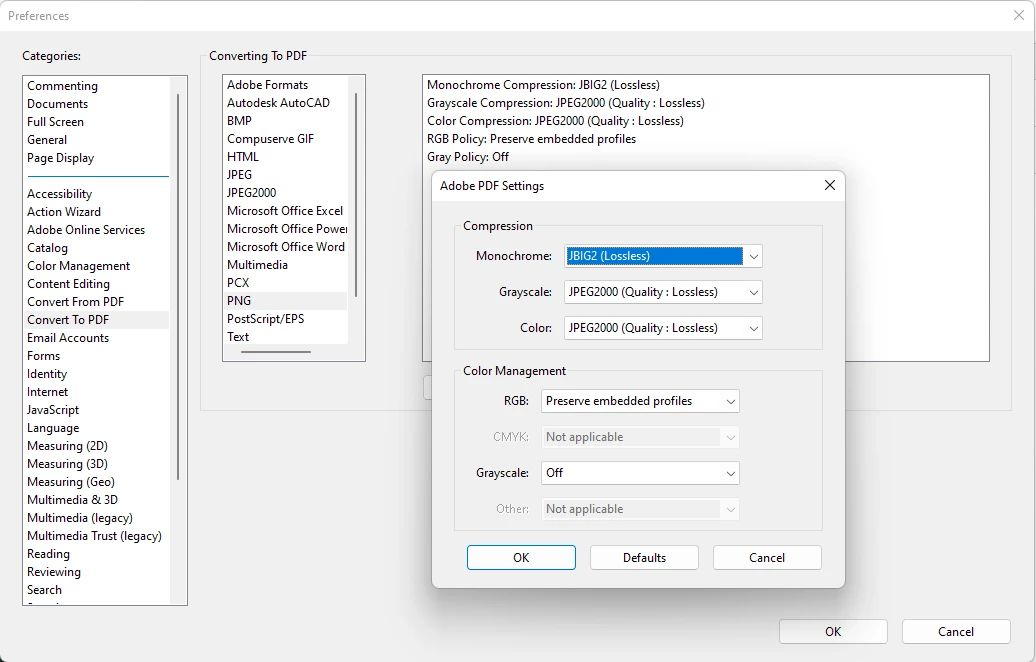Select the Email Accounts category

(68, 338)
